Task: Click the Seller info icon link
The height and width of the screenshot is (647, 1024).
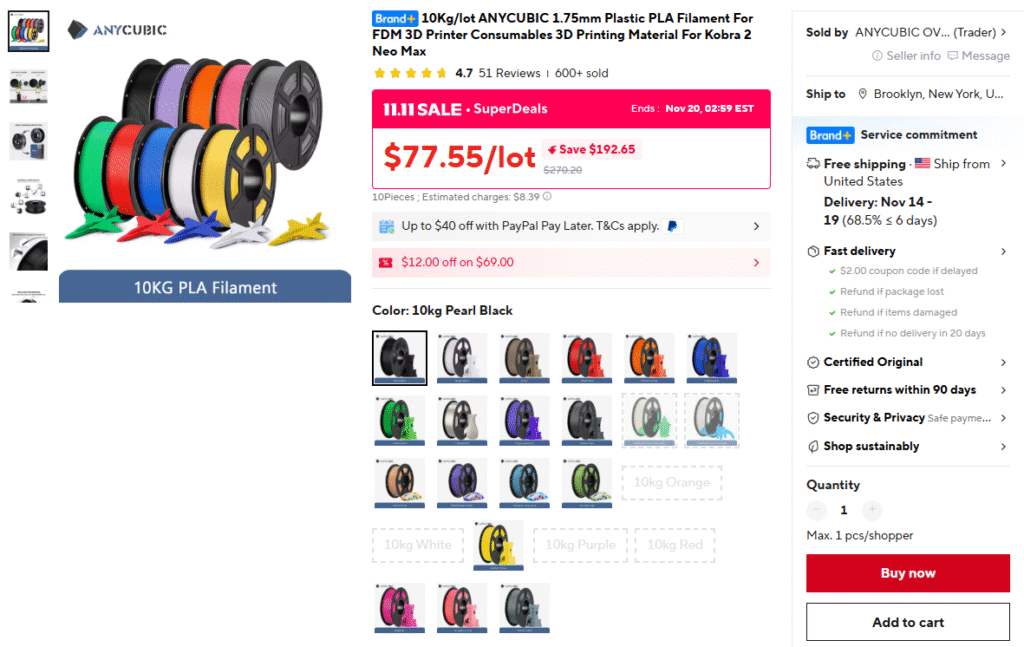Action: [877, 56]
